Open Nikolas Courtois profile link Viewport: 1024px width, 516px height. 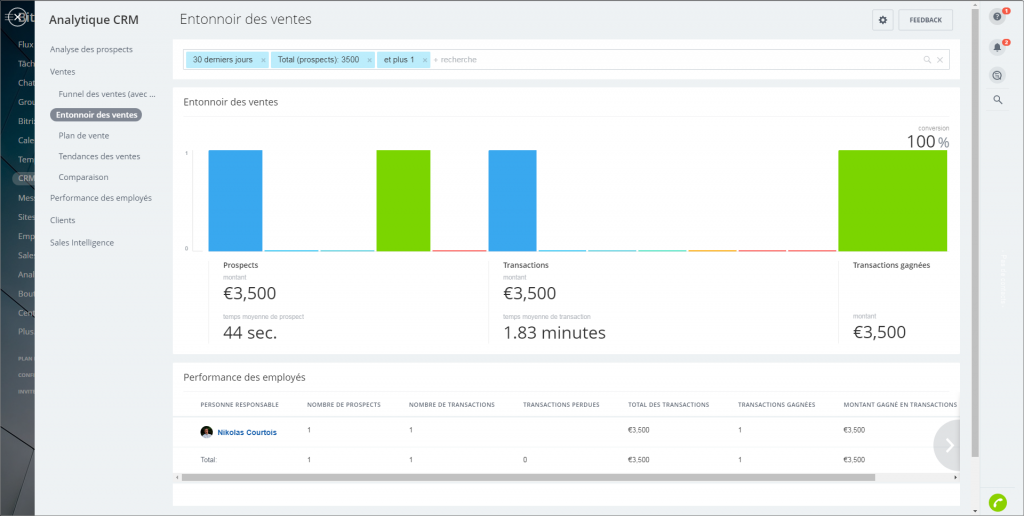tap(247, 432)
